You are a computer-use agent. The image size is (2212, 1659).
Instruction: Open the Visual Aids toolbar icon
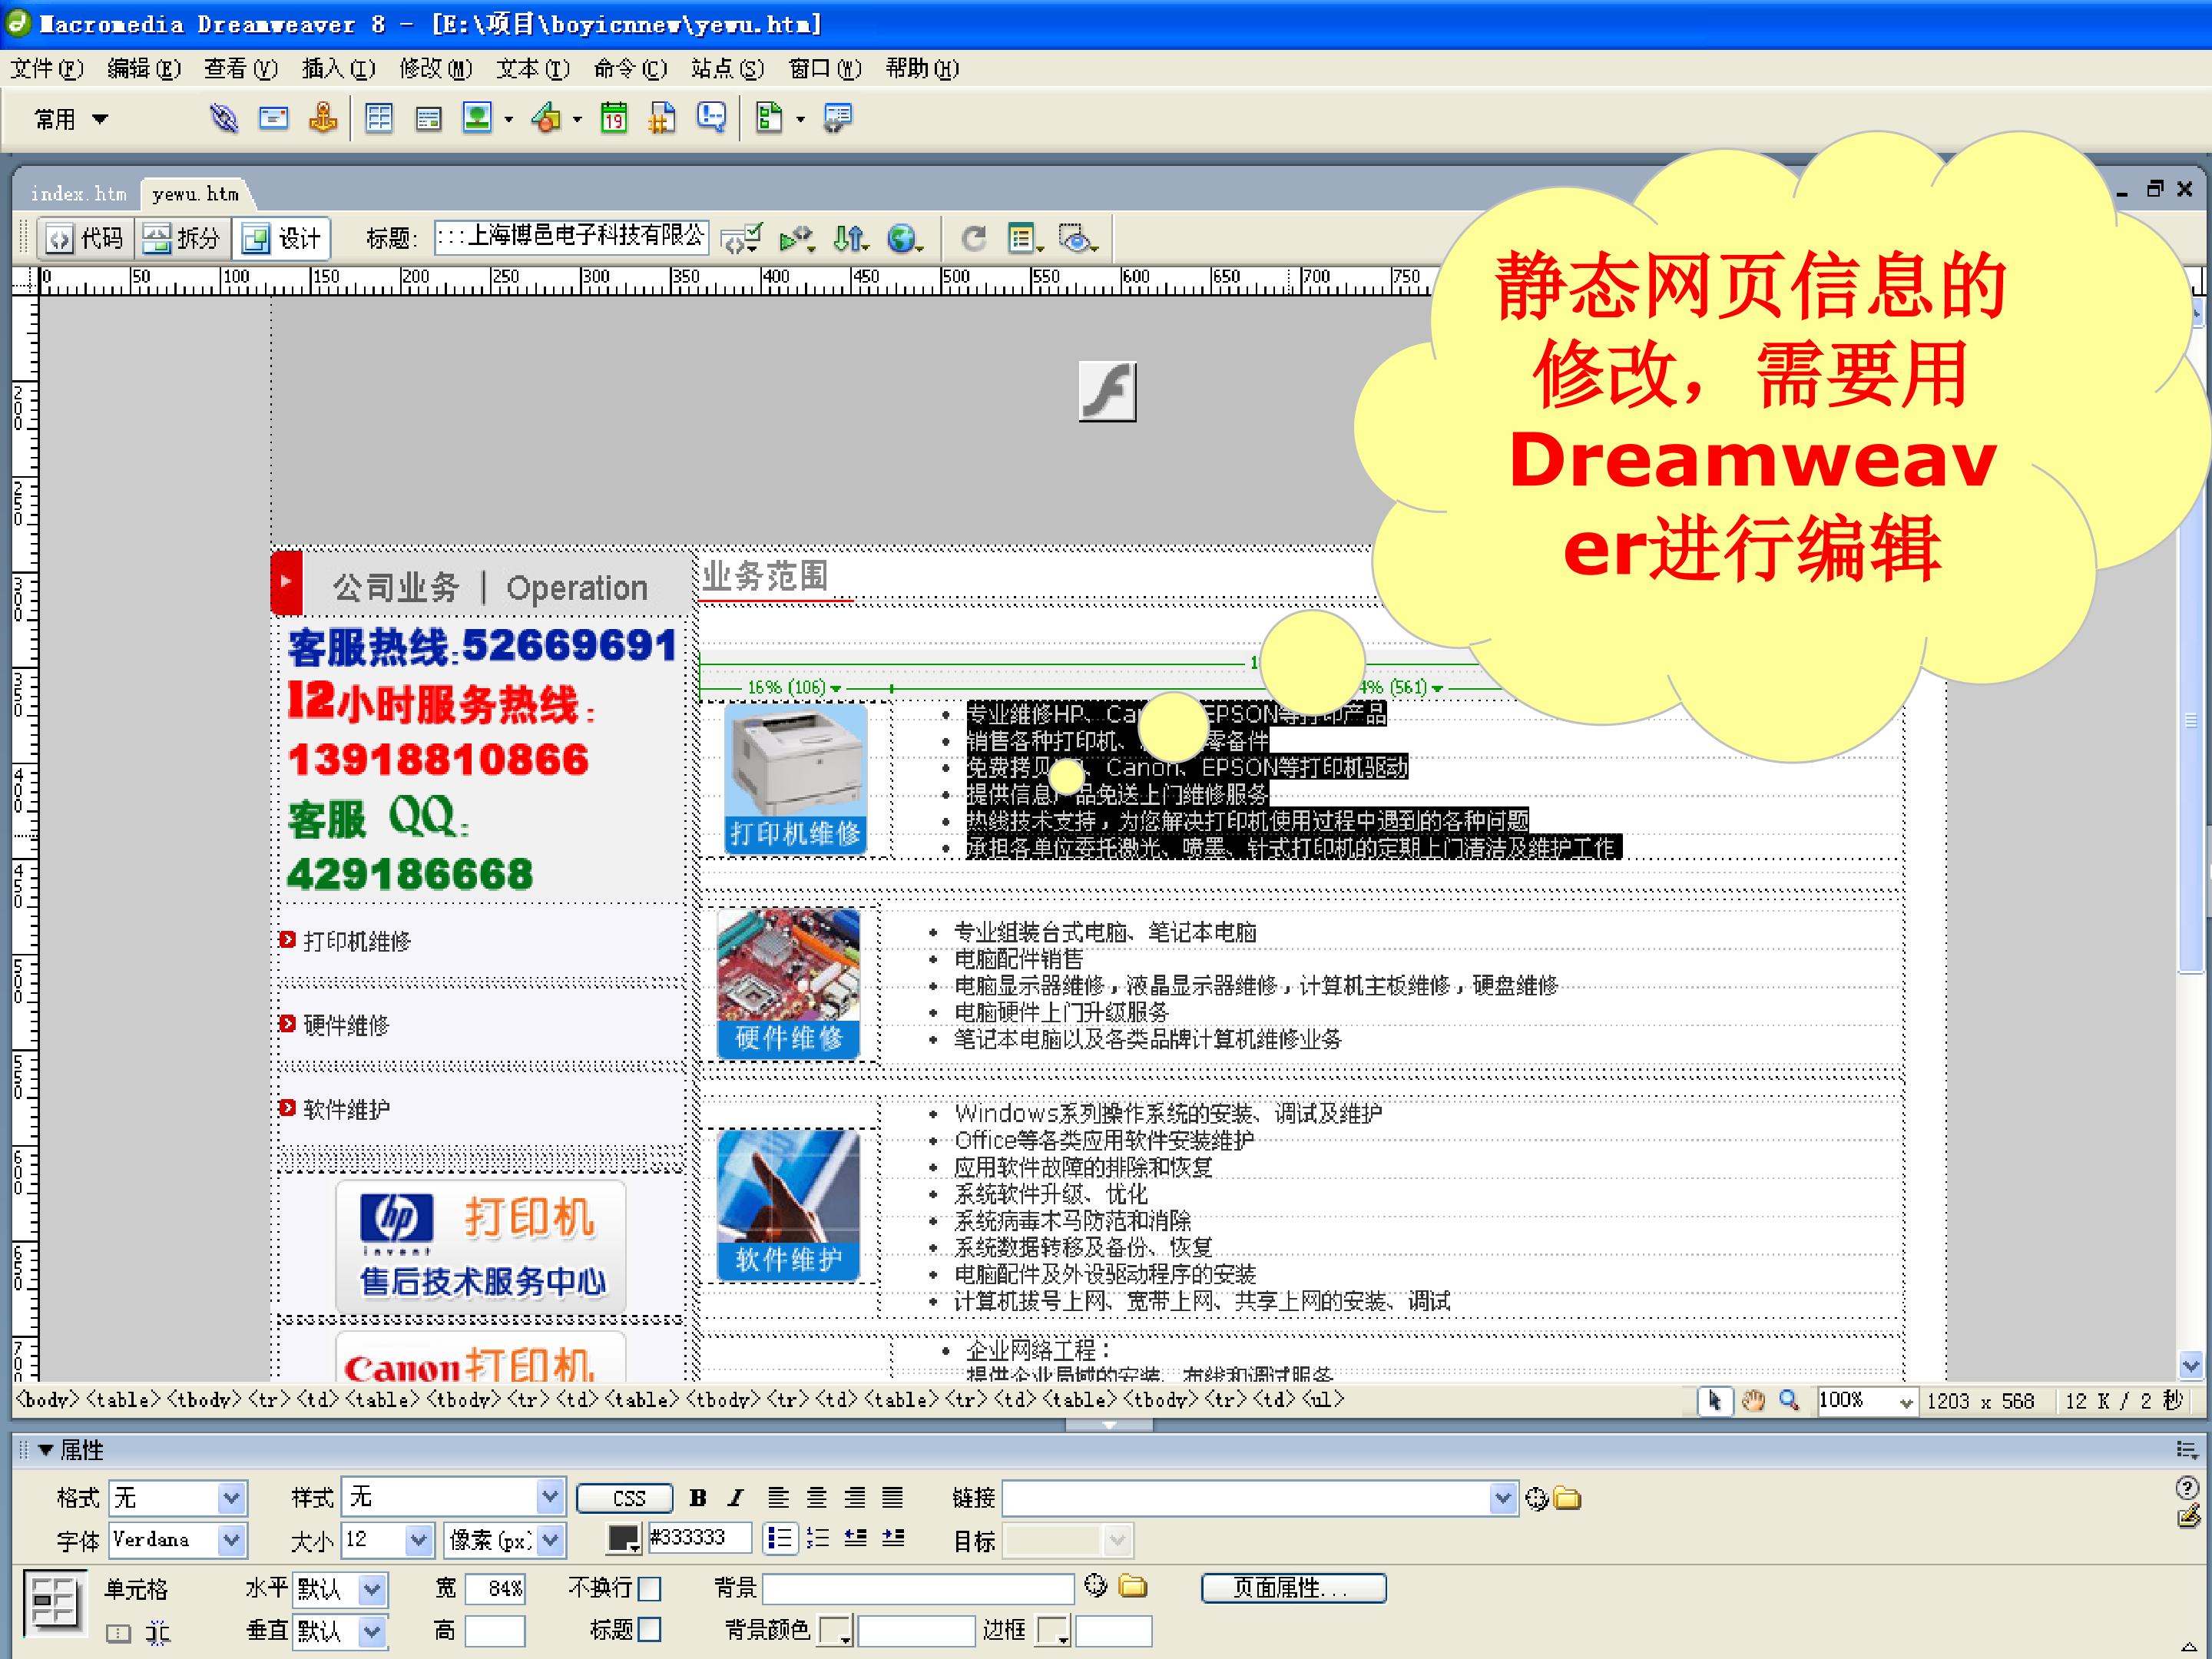[x=1077, y=239]
